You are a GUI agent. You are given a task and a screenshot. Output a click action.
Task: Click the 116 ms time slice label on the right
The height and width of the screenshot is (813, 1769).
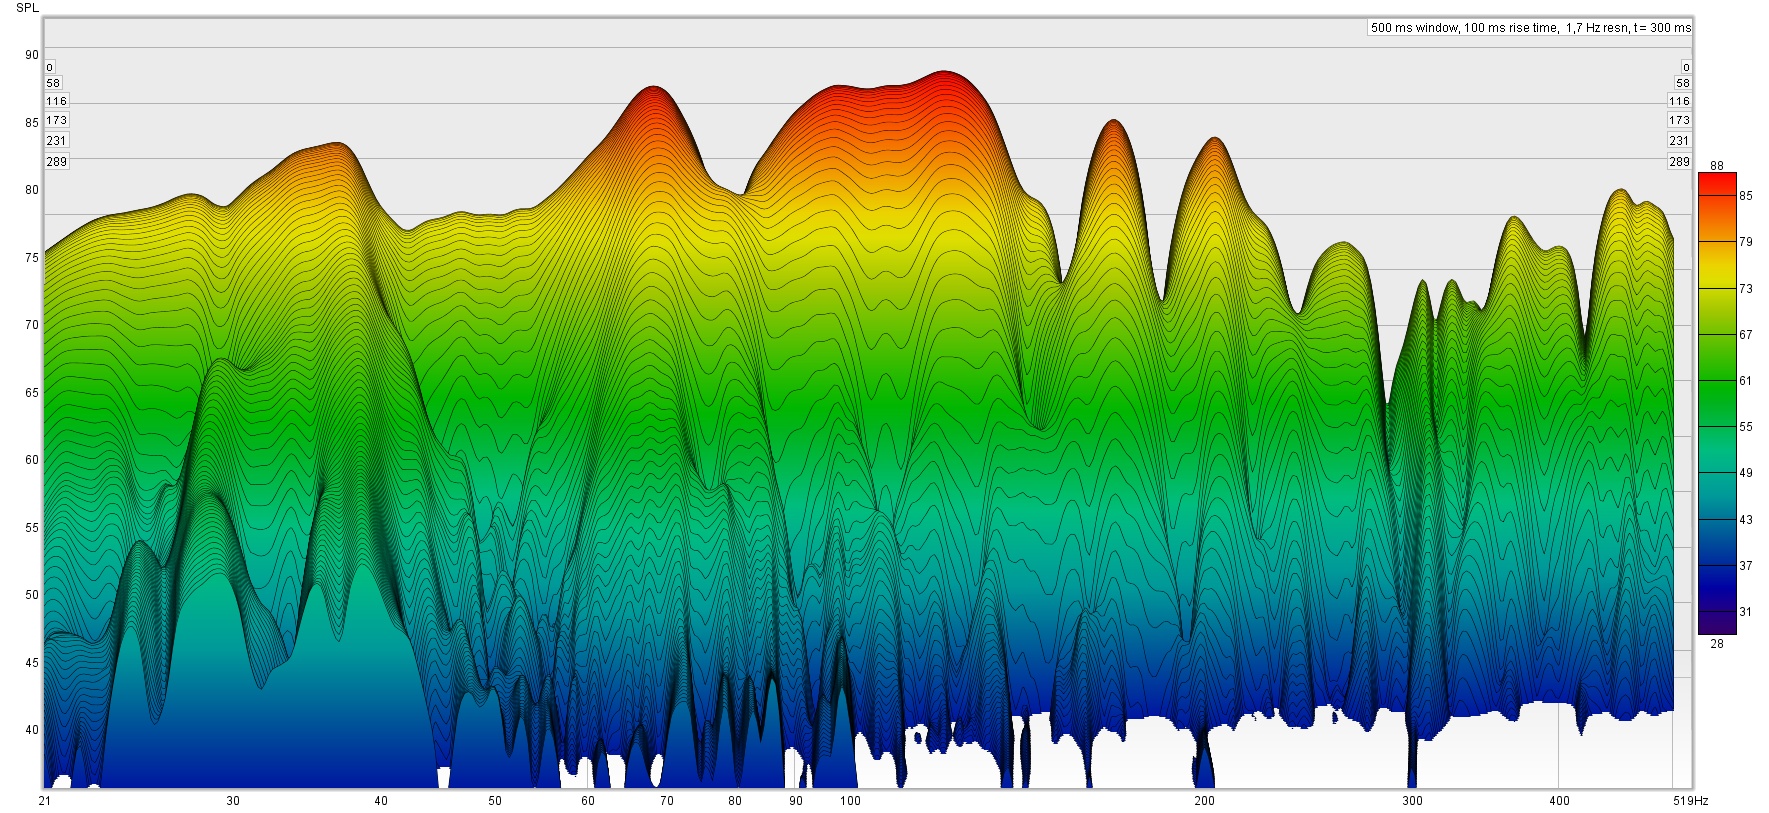1679,101
